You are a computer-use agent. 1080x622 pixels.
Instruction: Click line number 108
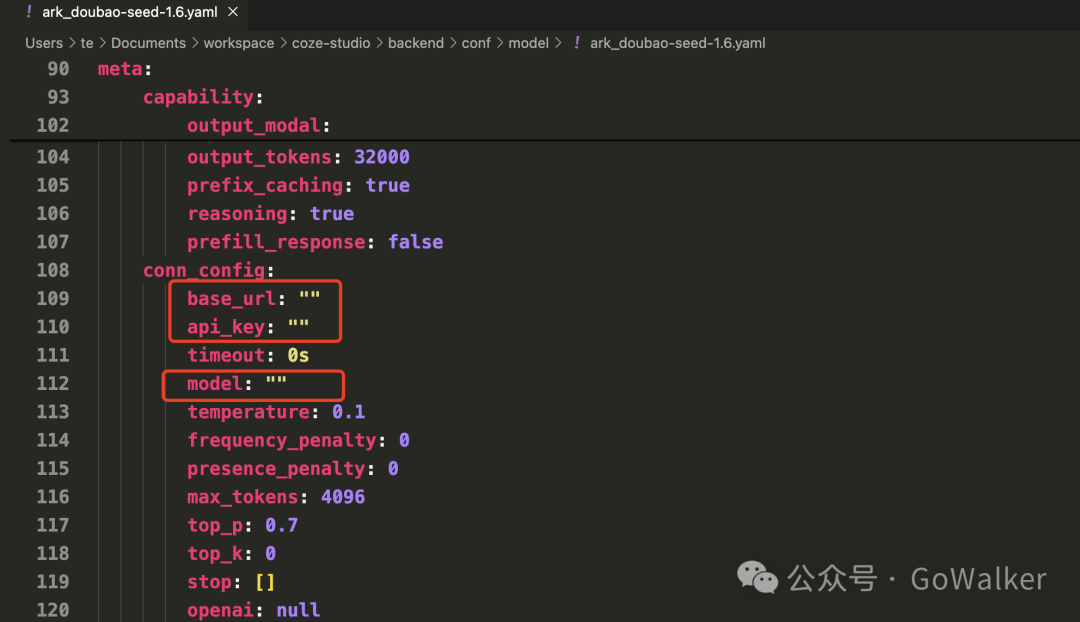53,270
